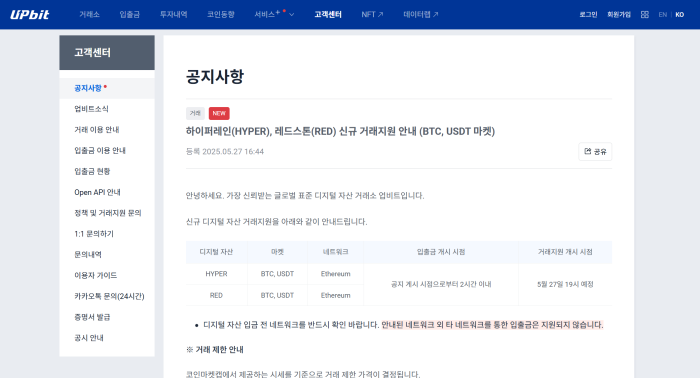The width and height of the screenshot is (700, 378).
Task: Click the 회원가입 link
Action: click(x=619, y=15)
